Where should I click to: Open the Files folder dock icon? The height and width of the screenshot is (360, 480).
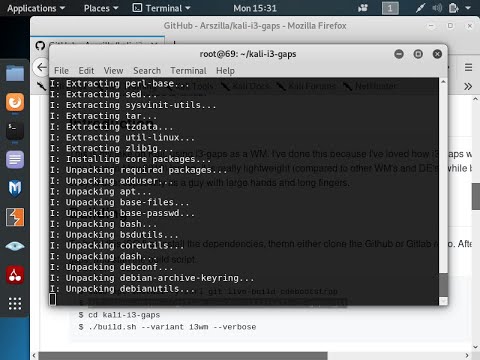[x=15, y=73]
